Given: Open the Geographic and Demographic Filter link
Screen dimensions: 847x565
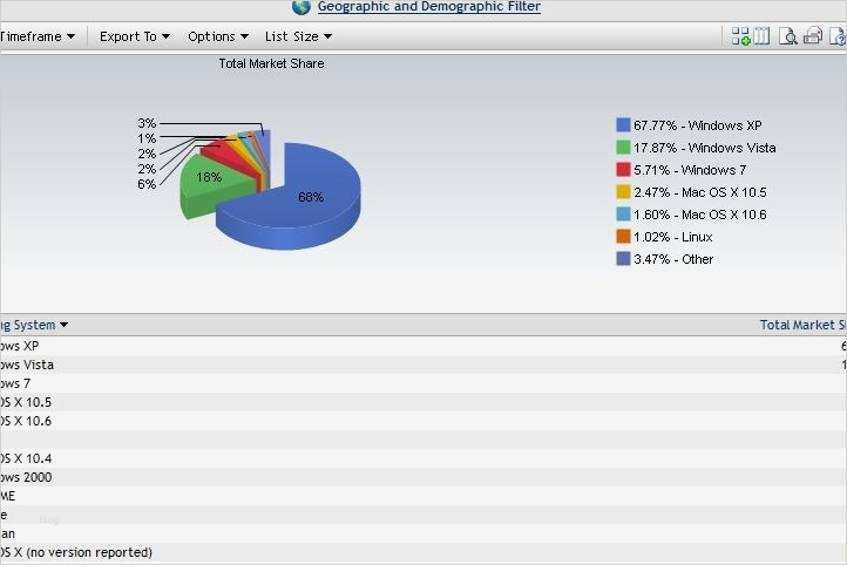Looking at the screenshot, I should coord(429,6).
